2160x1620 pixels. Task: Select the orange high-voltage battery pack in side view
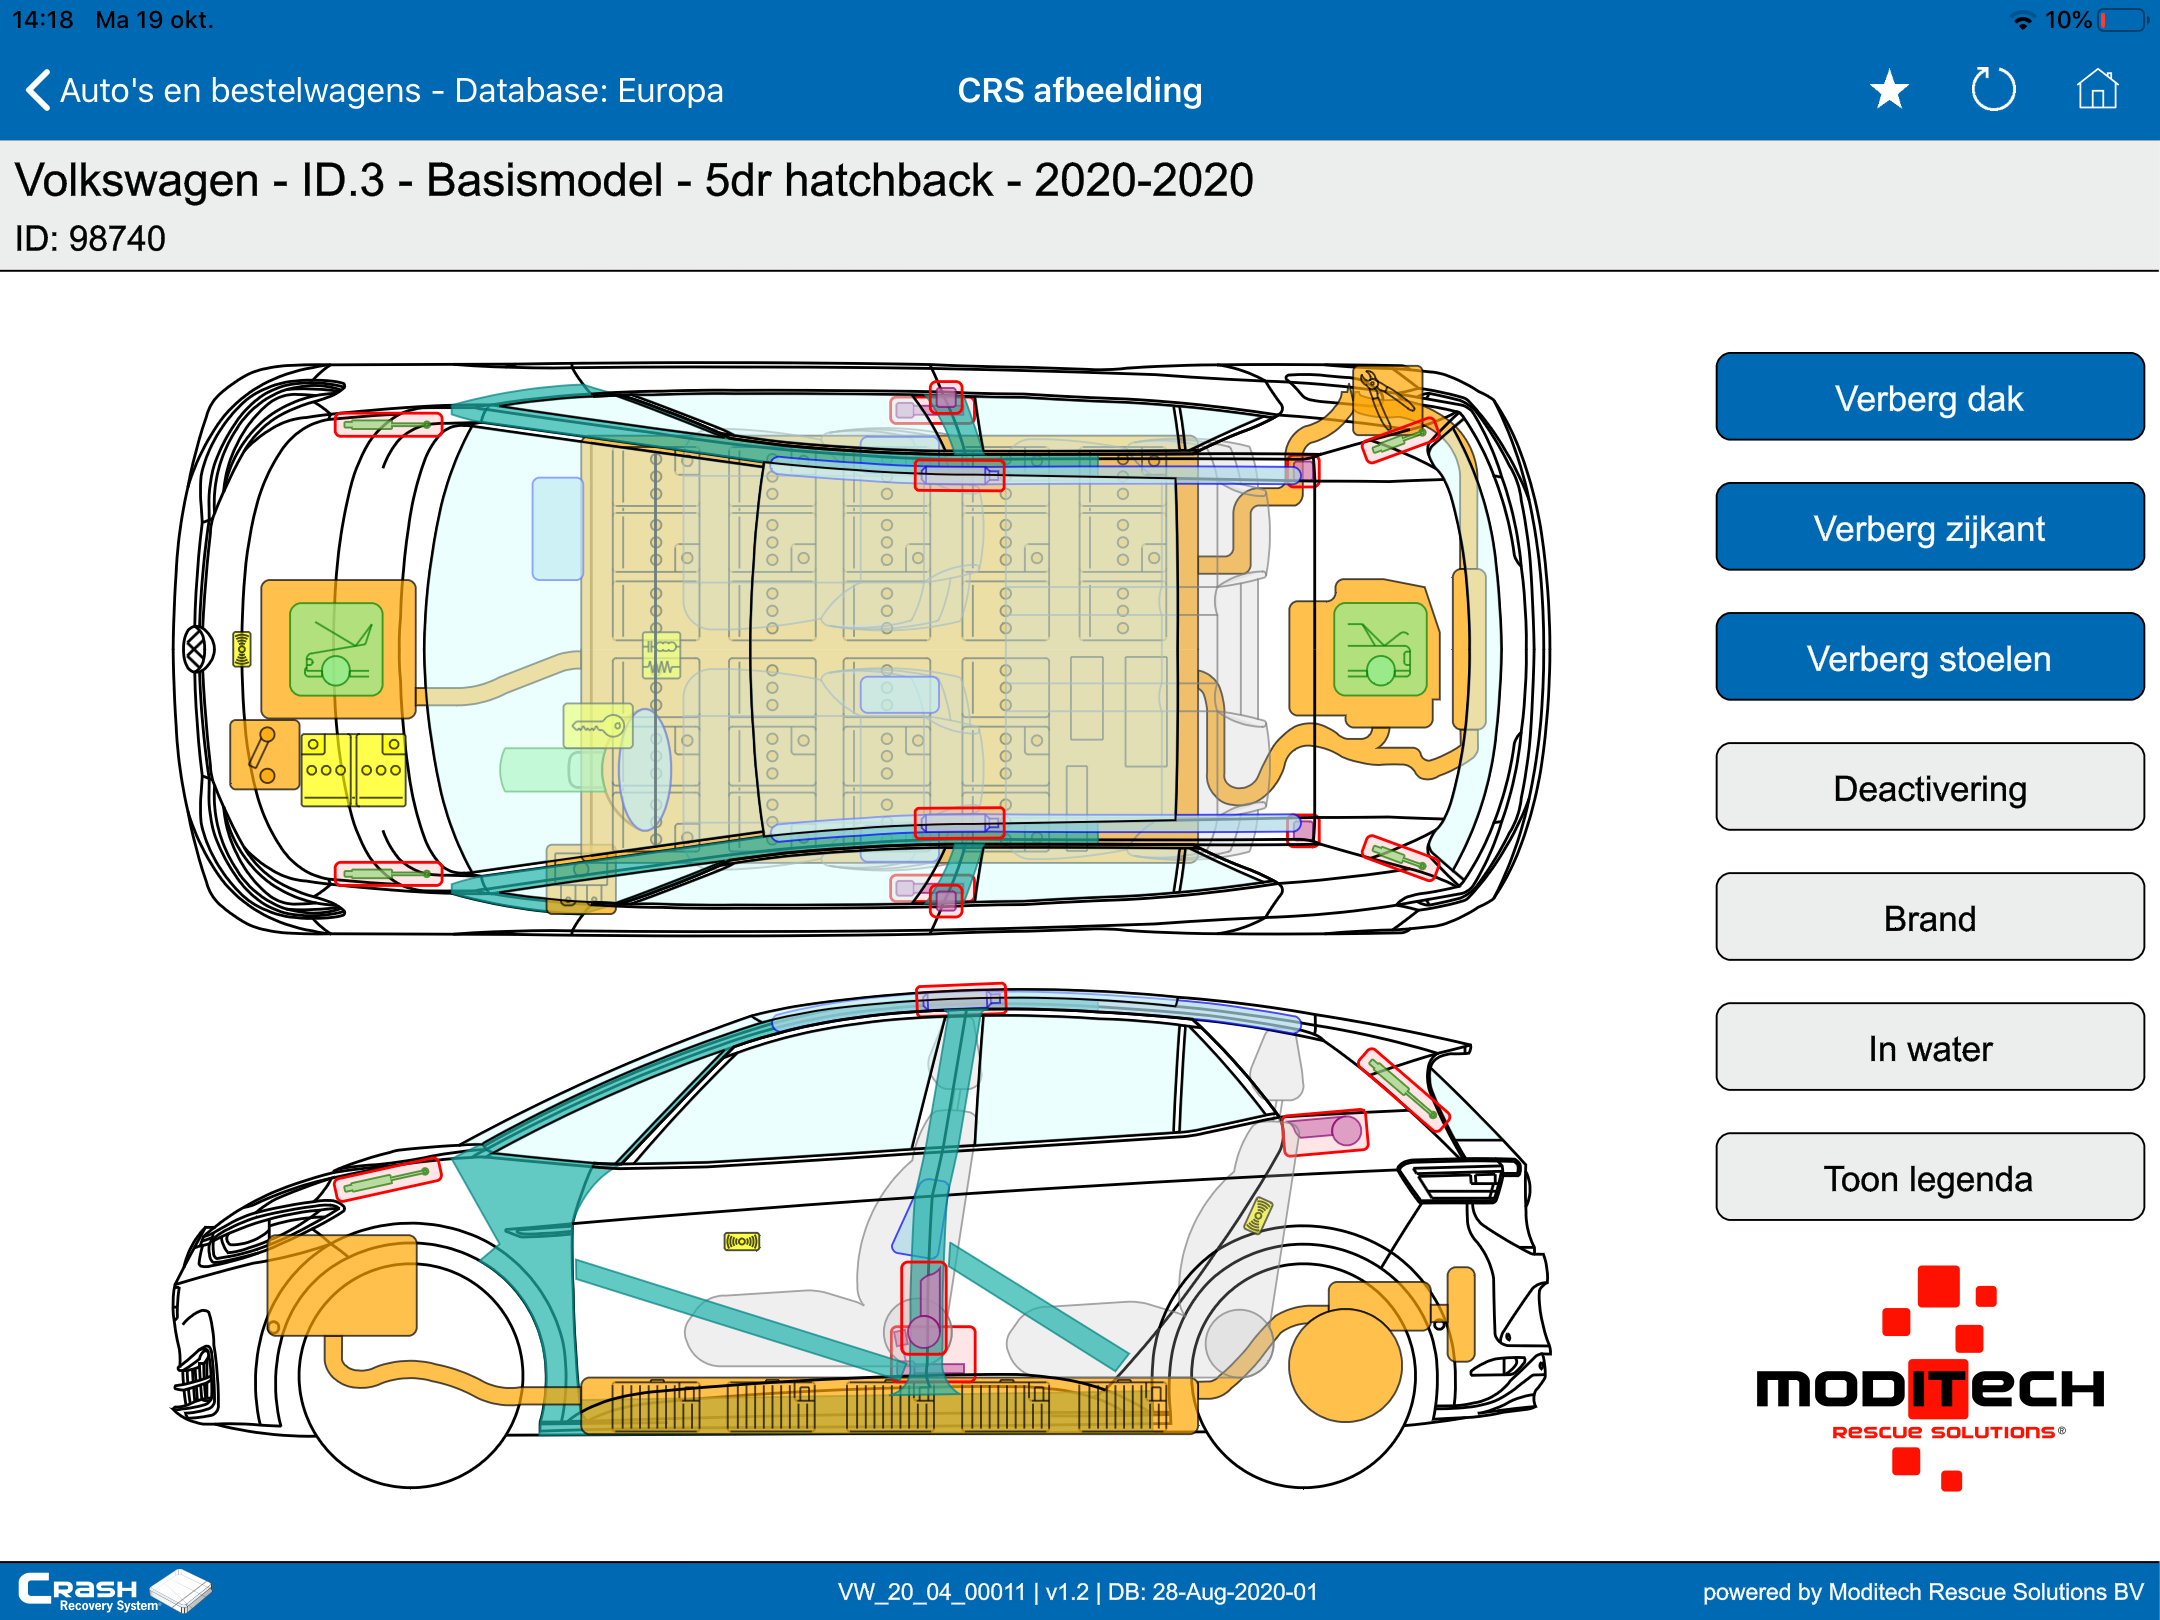coord(889,1405)
